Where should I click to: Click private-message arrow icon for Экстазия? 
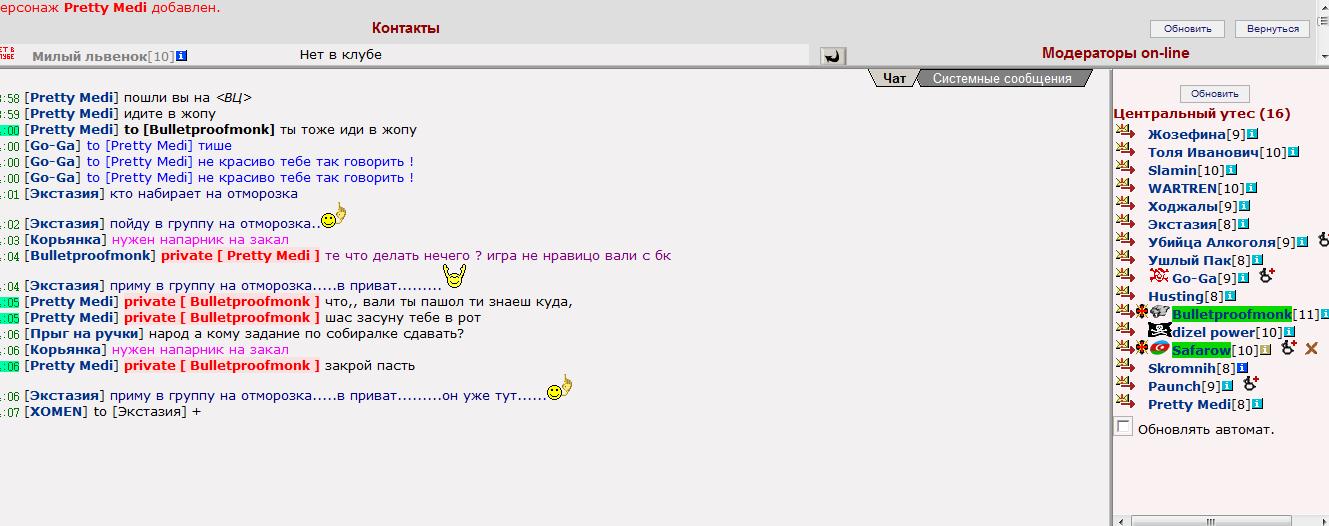tap(1126, 222)
